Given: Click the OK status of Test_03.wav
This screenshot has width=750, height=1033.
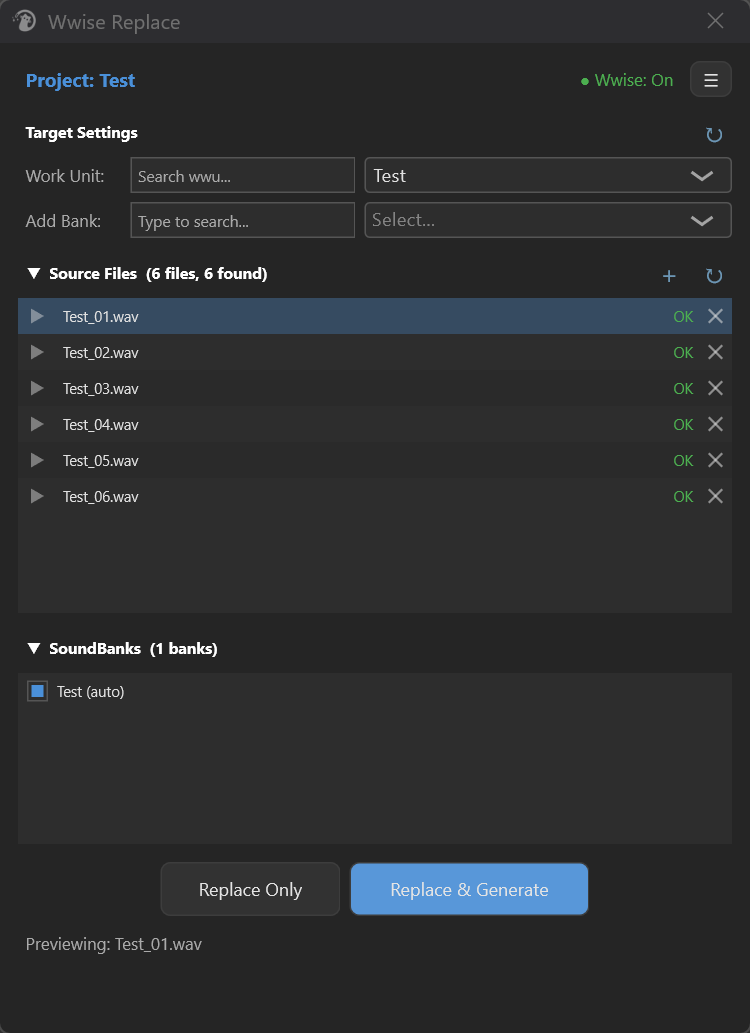Looking at the screenshot, I should coord(683,389).
